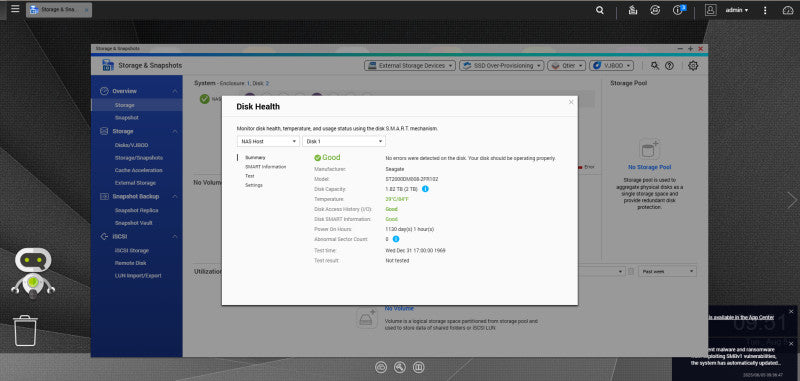Open event notifications info icon

click(678, 10)
